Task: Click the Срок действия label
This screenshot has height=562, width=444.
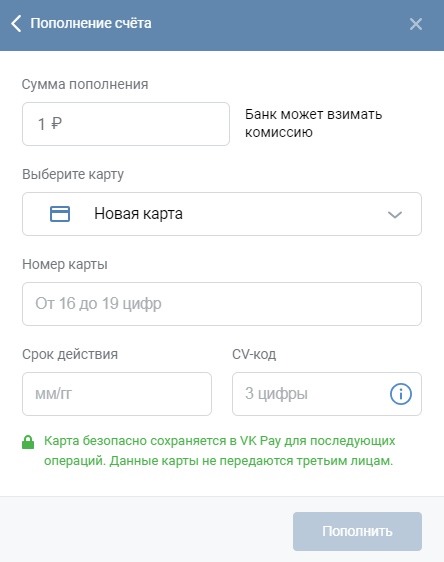Action: point(70,354)
